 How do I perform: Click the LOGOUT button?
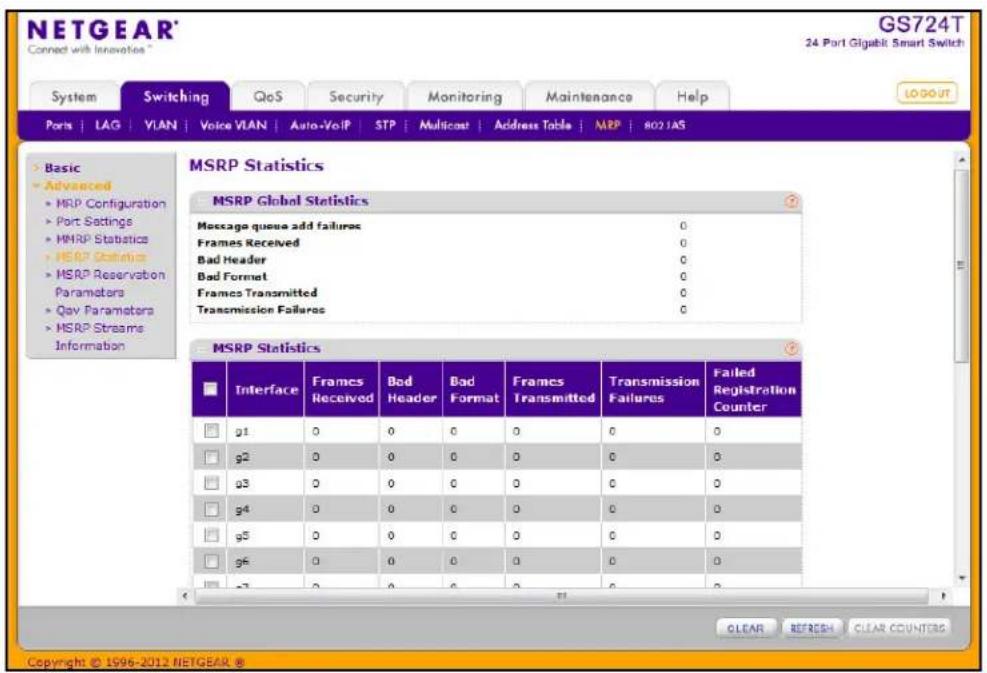pyautogui.click(x=927, y=93)
